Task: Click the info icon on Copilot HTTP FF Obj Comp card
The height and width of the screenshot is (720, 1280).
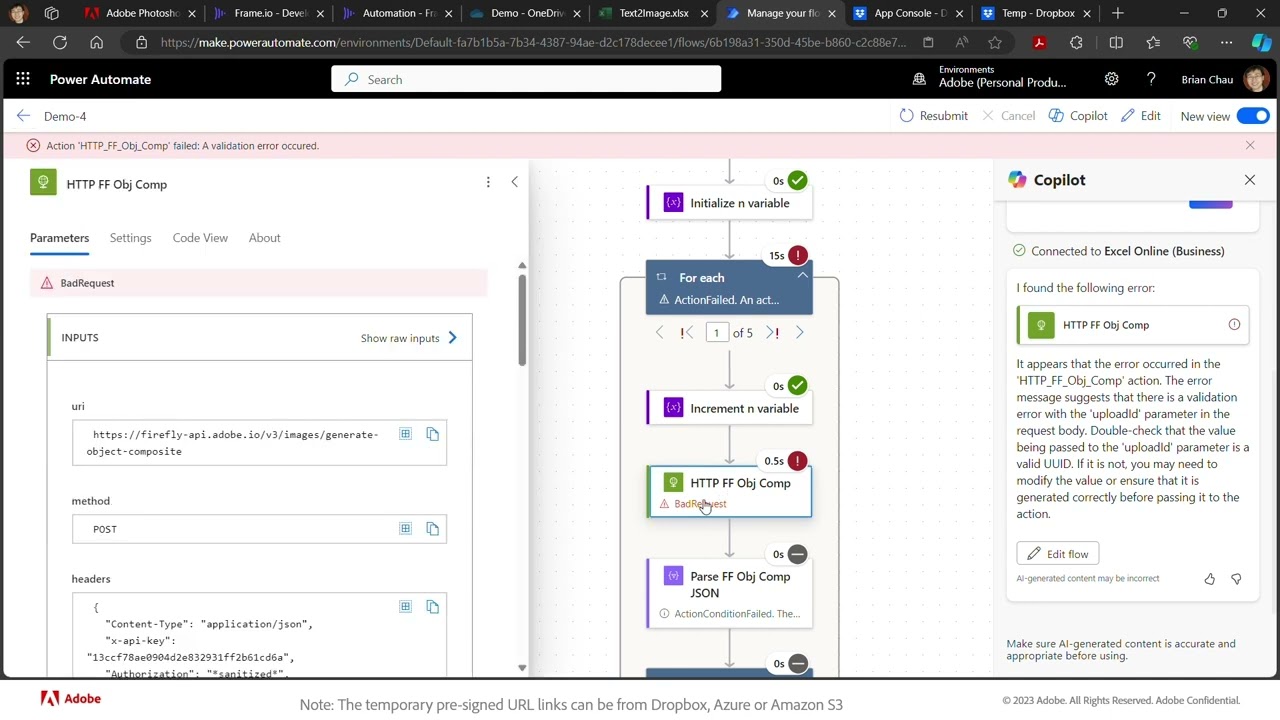Action: [x=1234, y=325]
